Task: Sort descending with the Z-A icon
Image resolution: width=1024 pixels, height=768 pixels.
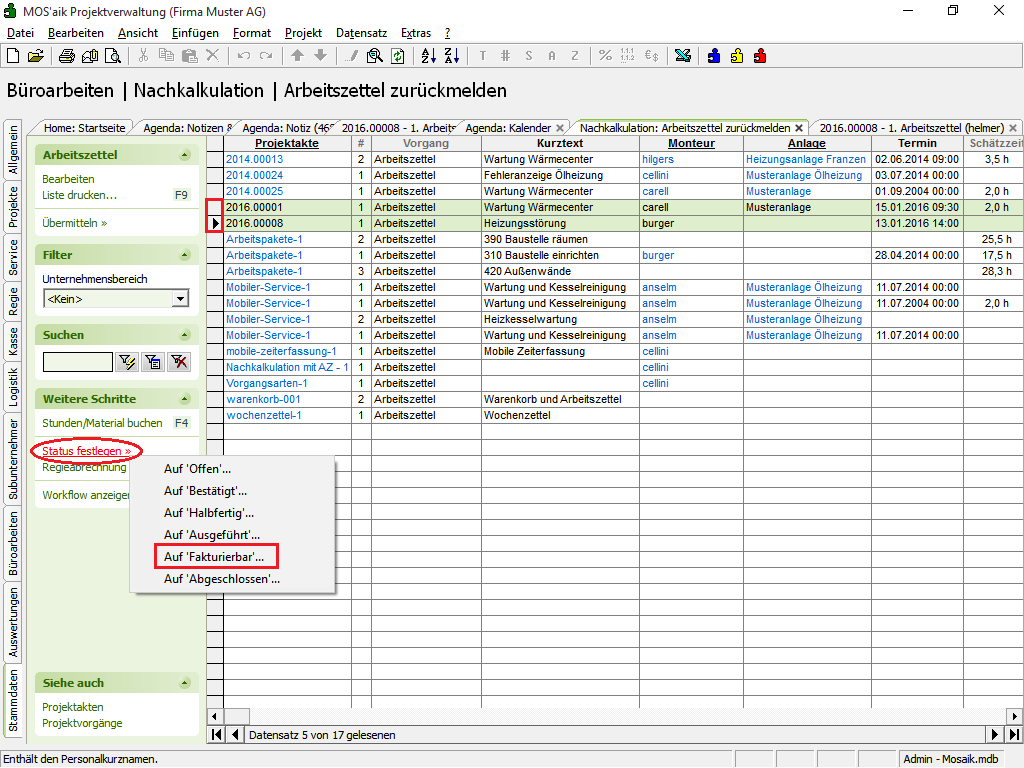Action: point(451,56)
